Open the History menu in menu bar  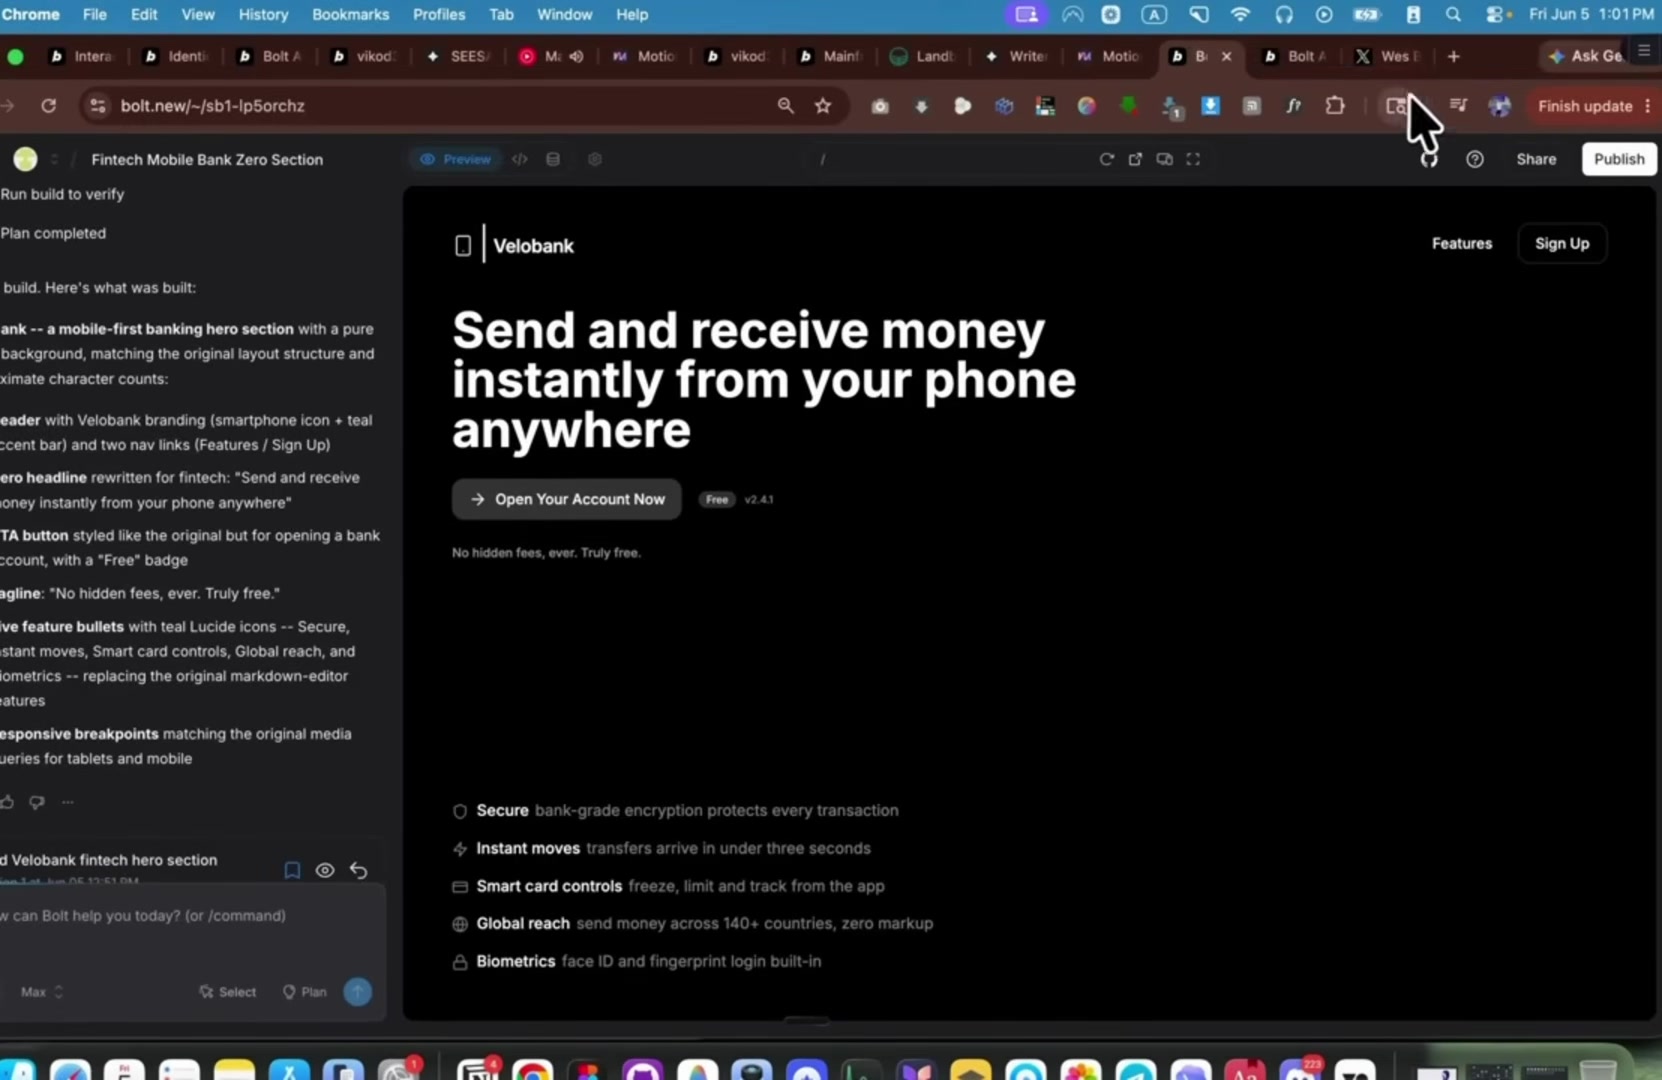[x=263, y=14]
